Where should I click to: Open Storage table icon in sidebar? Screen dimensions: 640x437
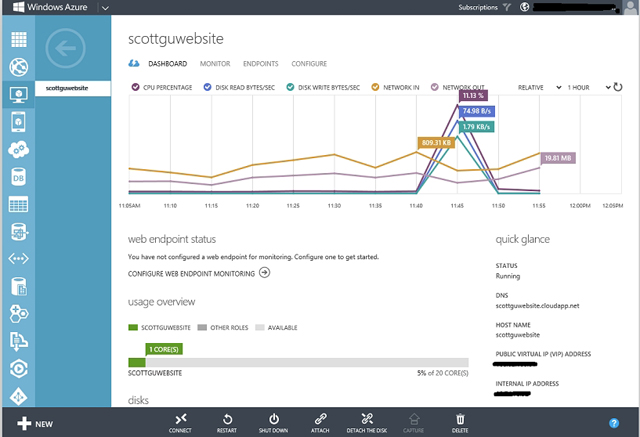click(x=19, y=204)
